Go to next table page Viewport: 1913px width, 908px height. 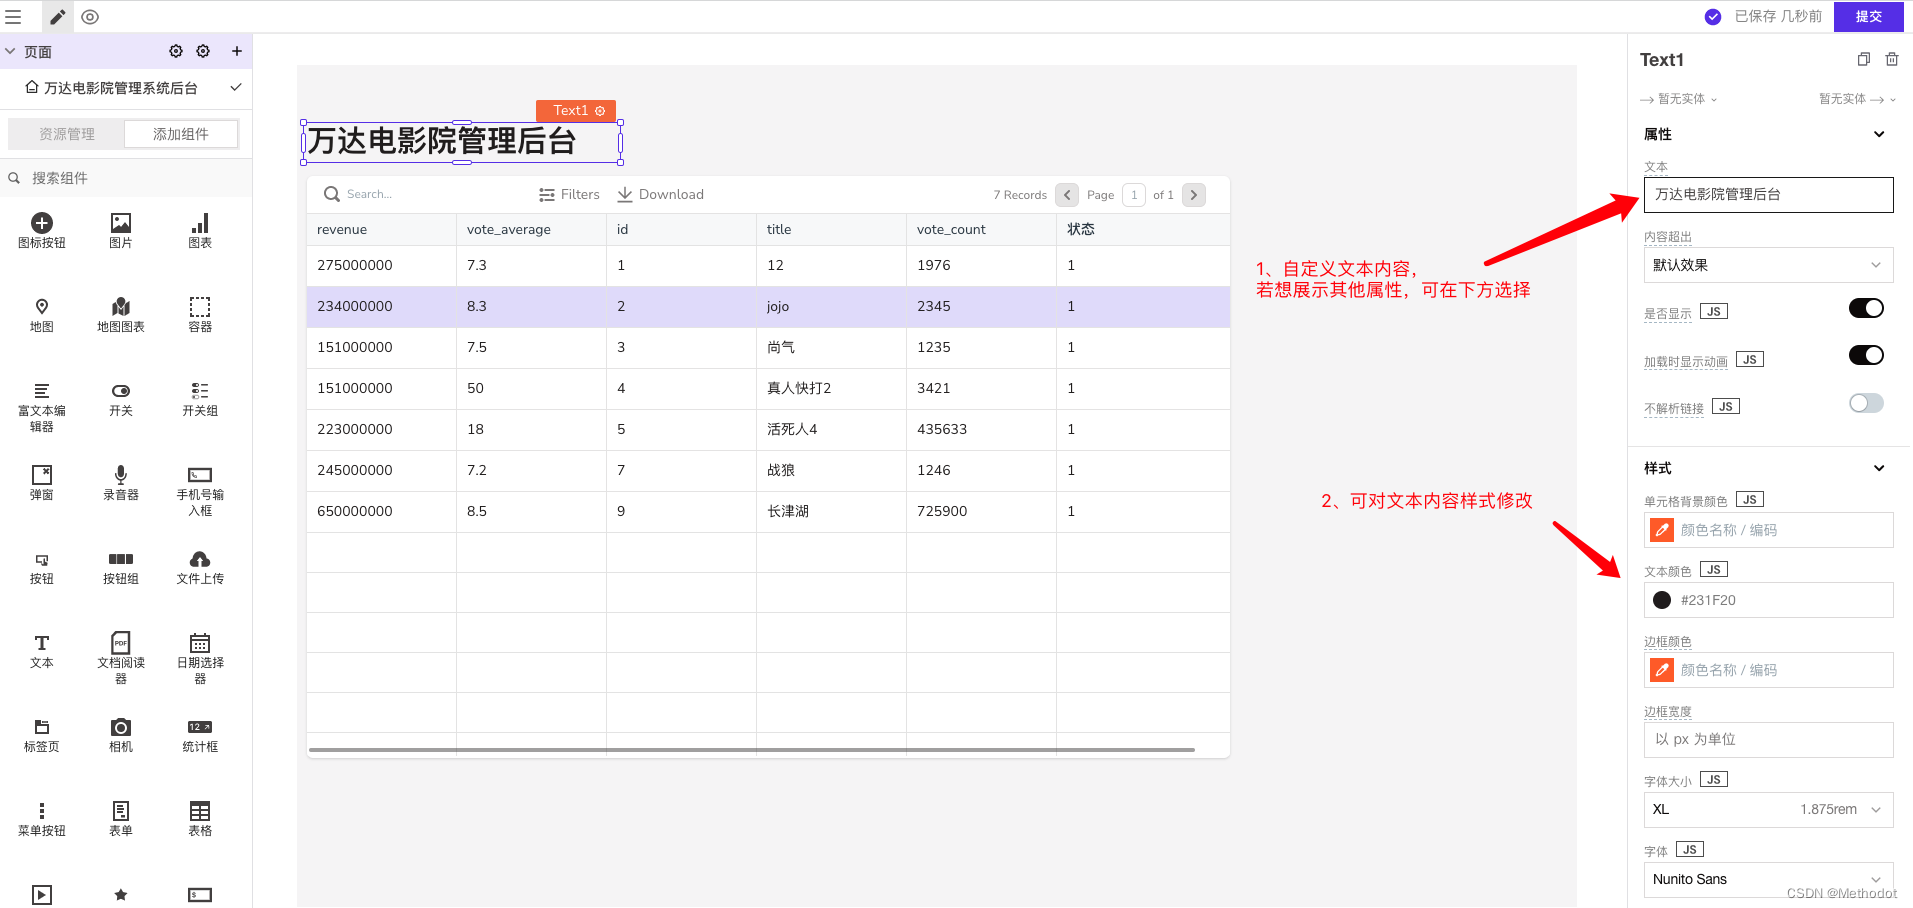pos(1194,195)
